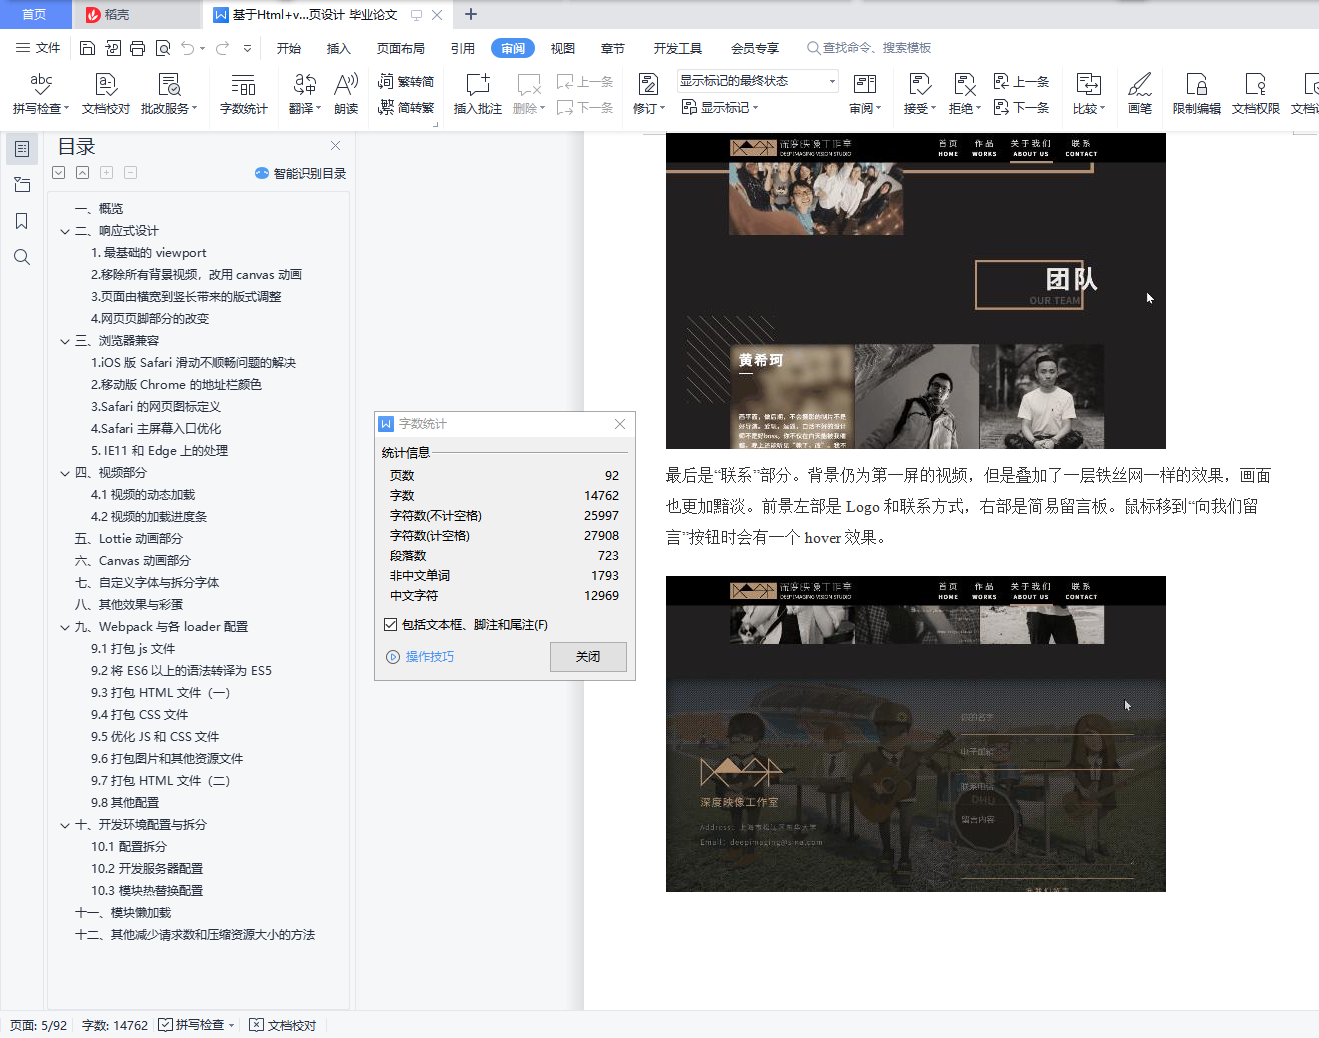
Task: Go to previous change with 上一条
Action: pos(1021,81)
